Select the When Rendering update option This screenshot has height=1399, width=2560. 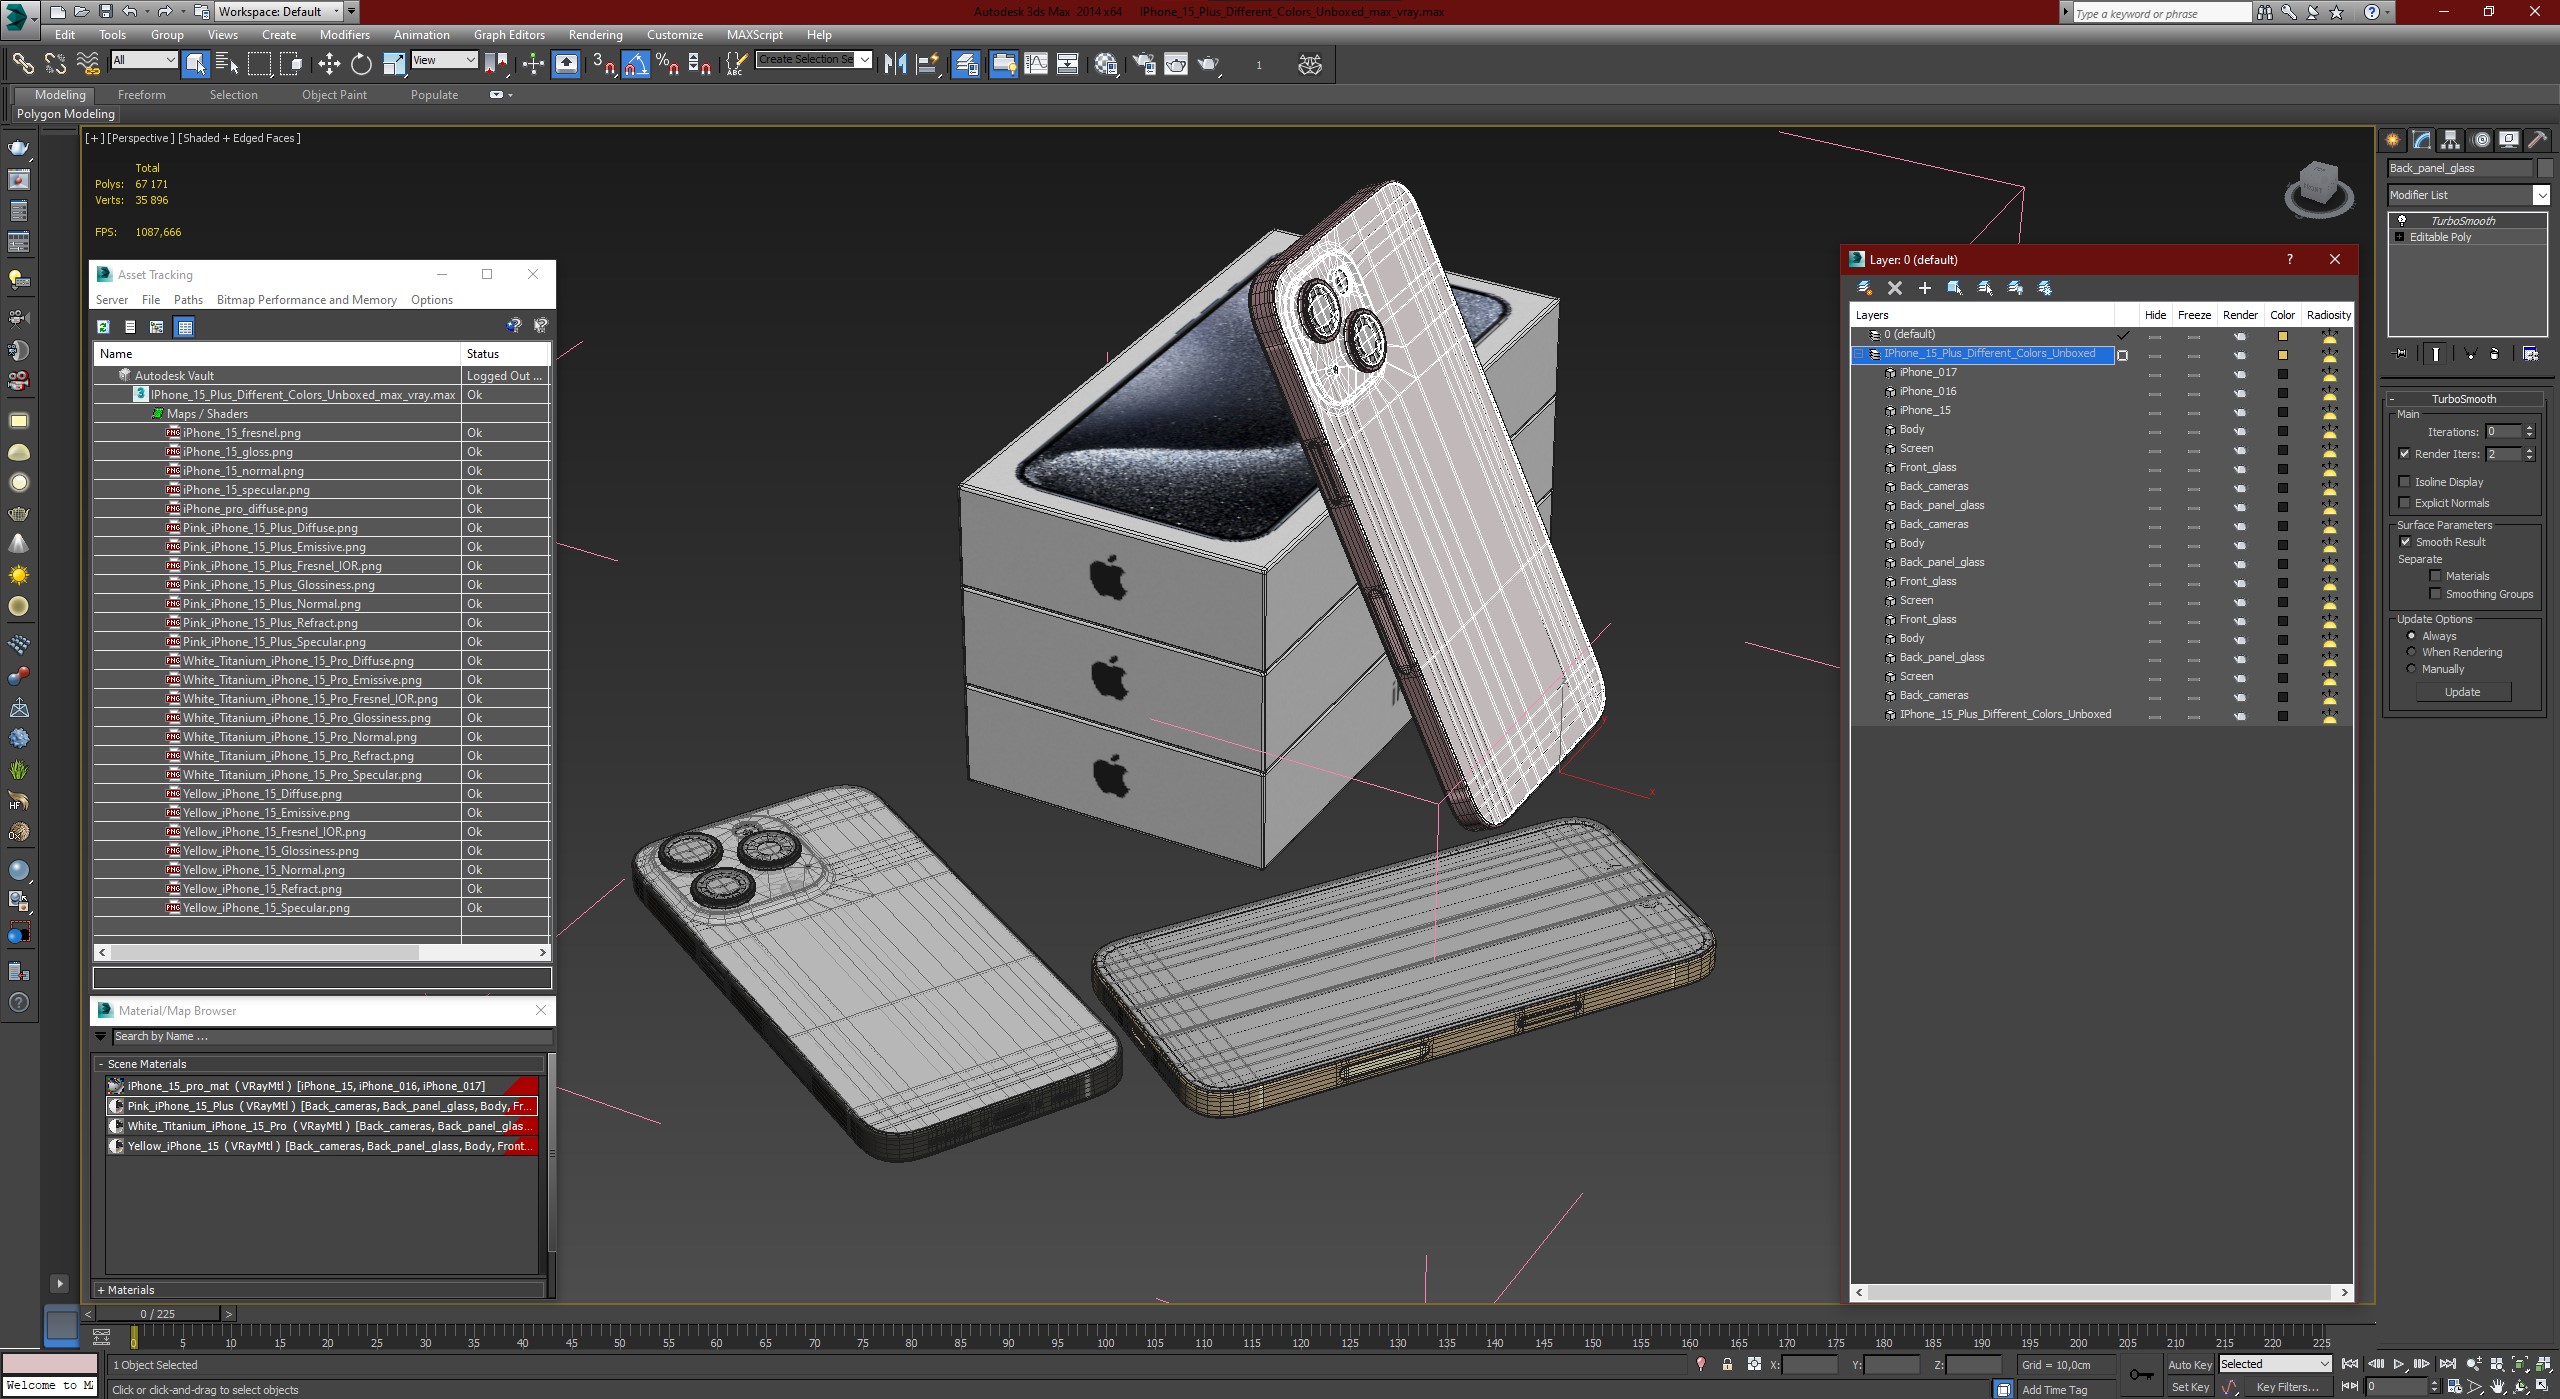2411,652
